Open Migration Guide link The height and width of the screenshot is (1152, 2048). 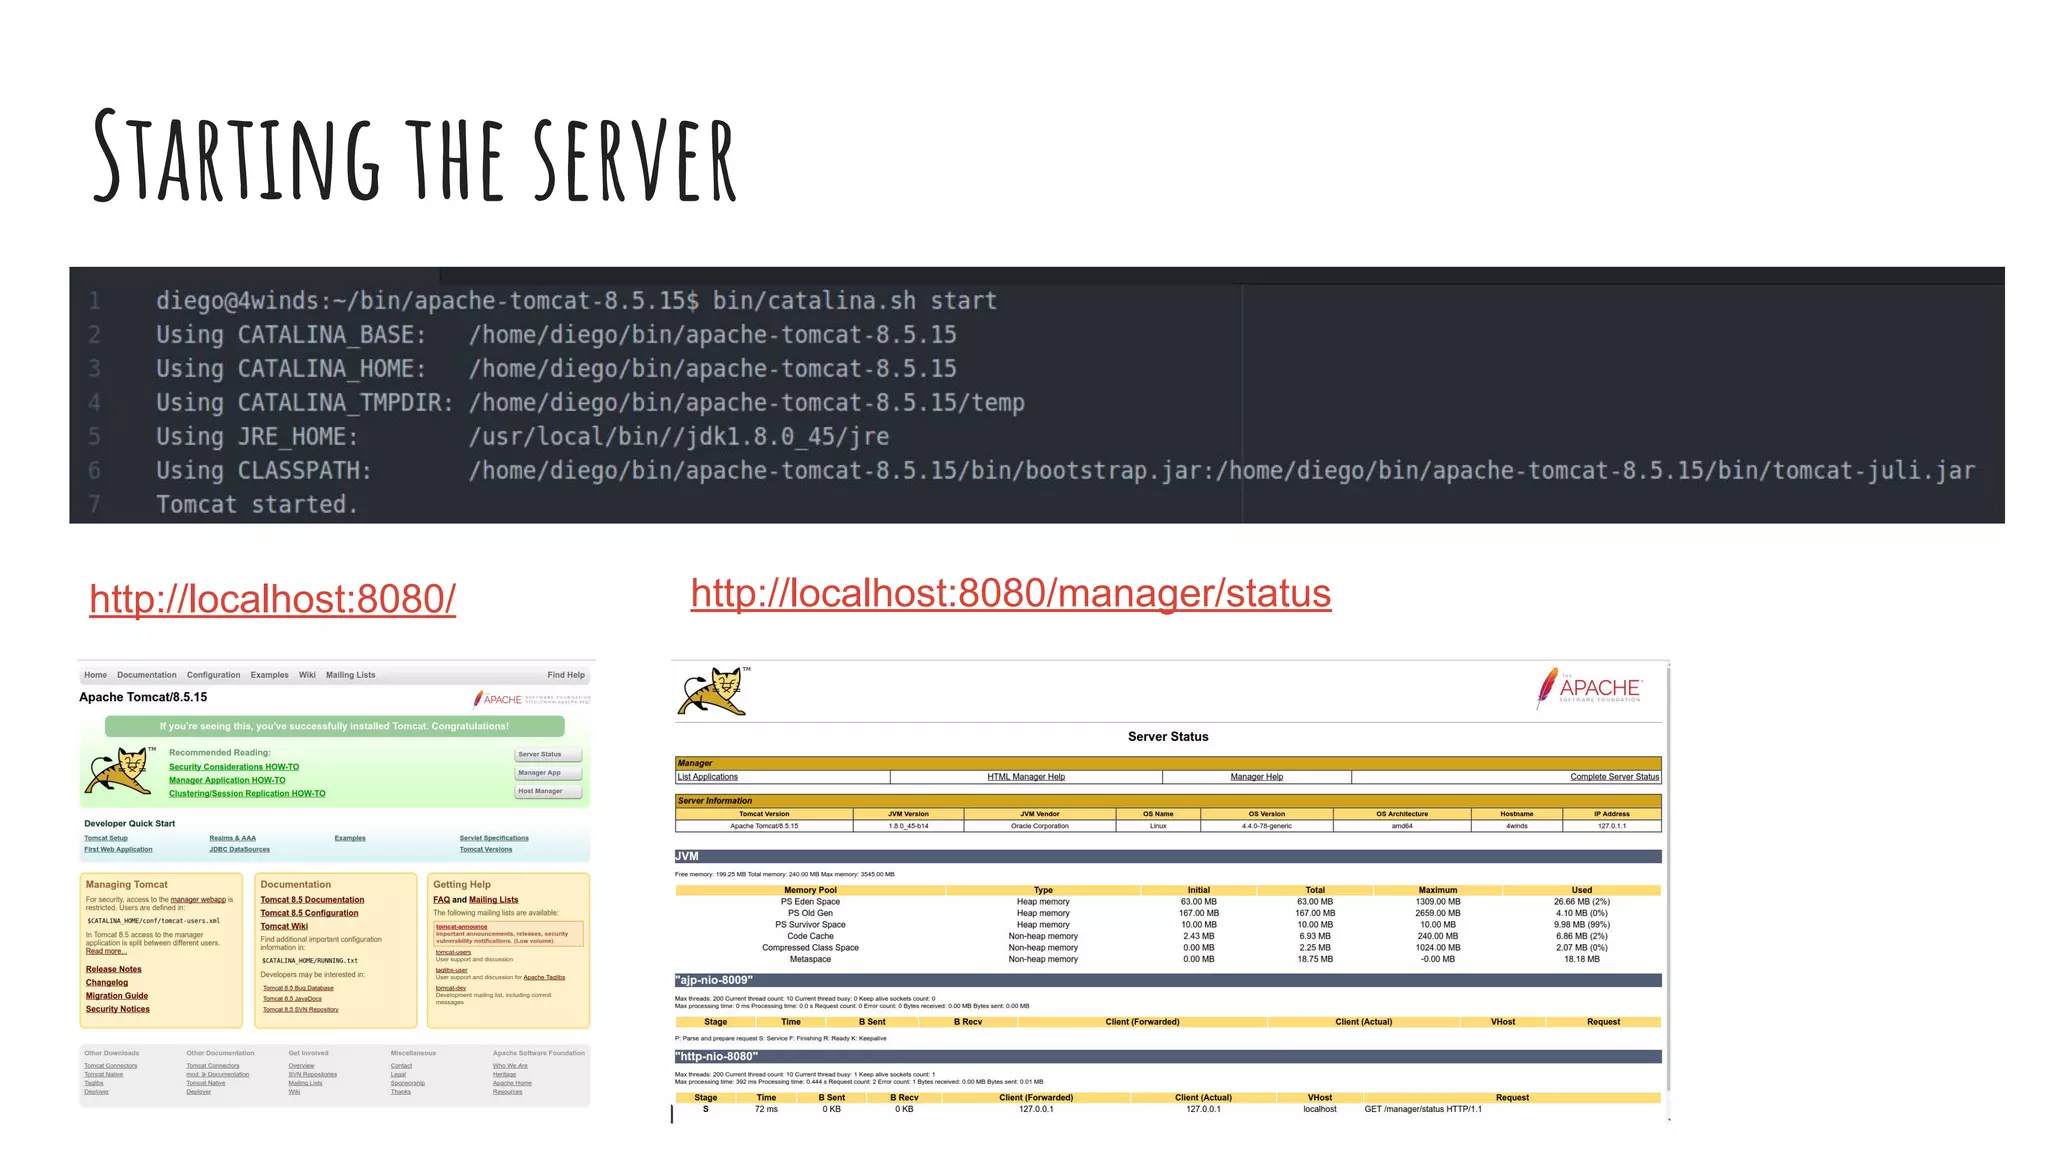point(116,996)
